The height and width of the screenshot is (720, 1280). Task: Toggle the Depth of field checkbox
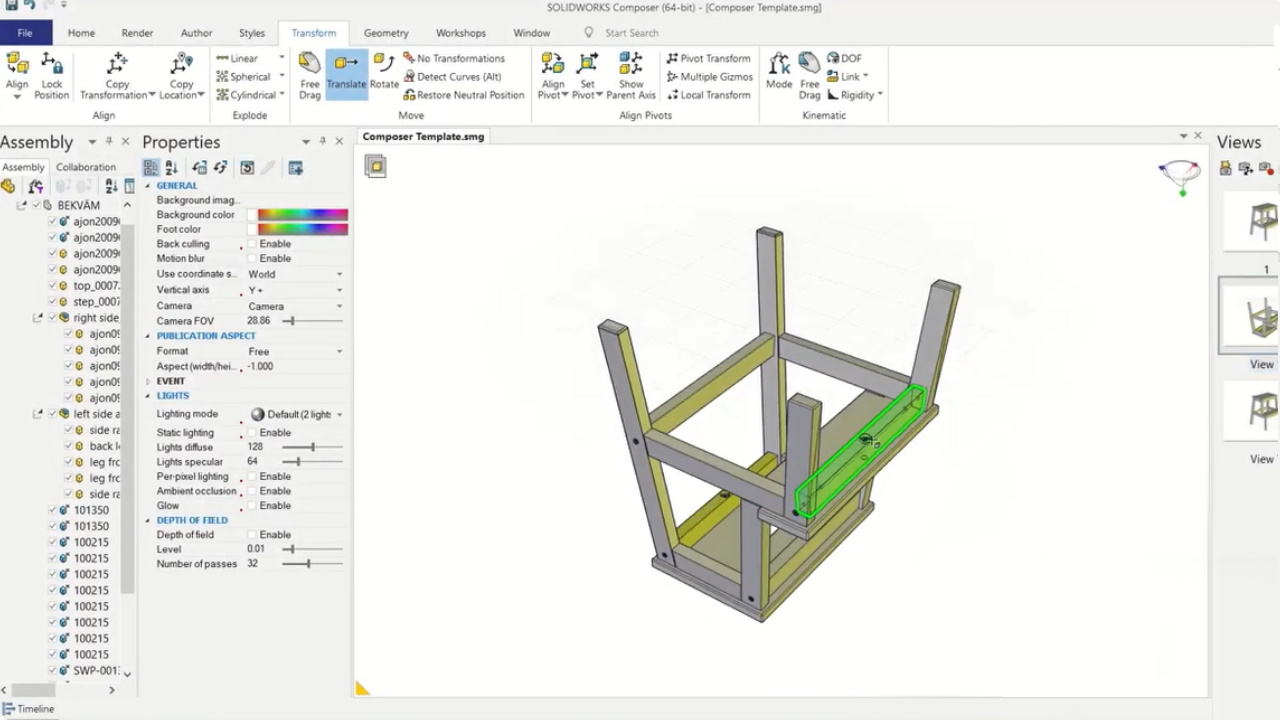(253, 535)
